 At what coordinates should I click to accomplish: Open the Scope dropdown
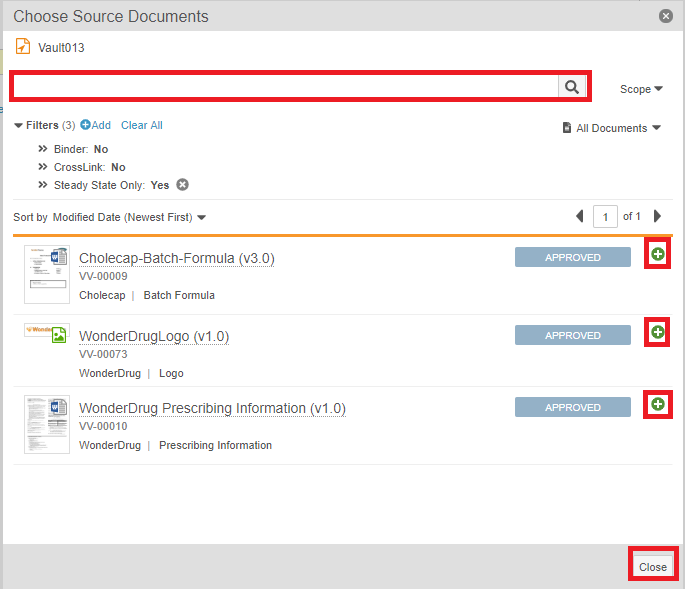(641, 89)
